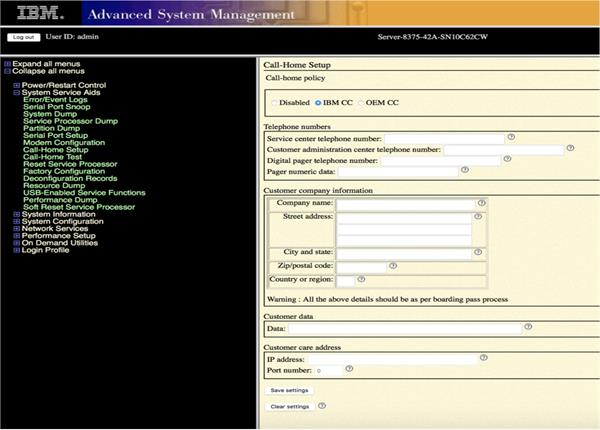Open Deconfiguration Records page
The image size is (600, 430).
(x=70, y=178)
